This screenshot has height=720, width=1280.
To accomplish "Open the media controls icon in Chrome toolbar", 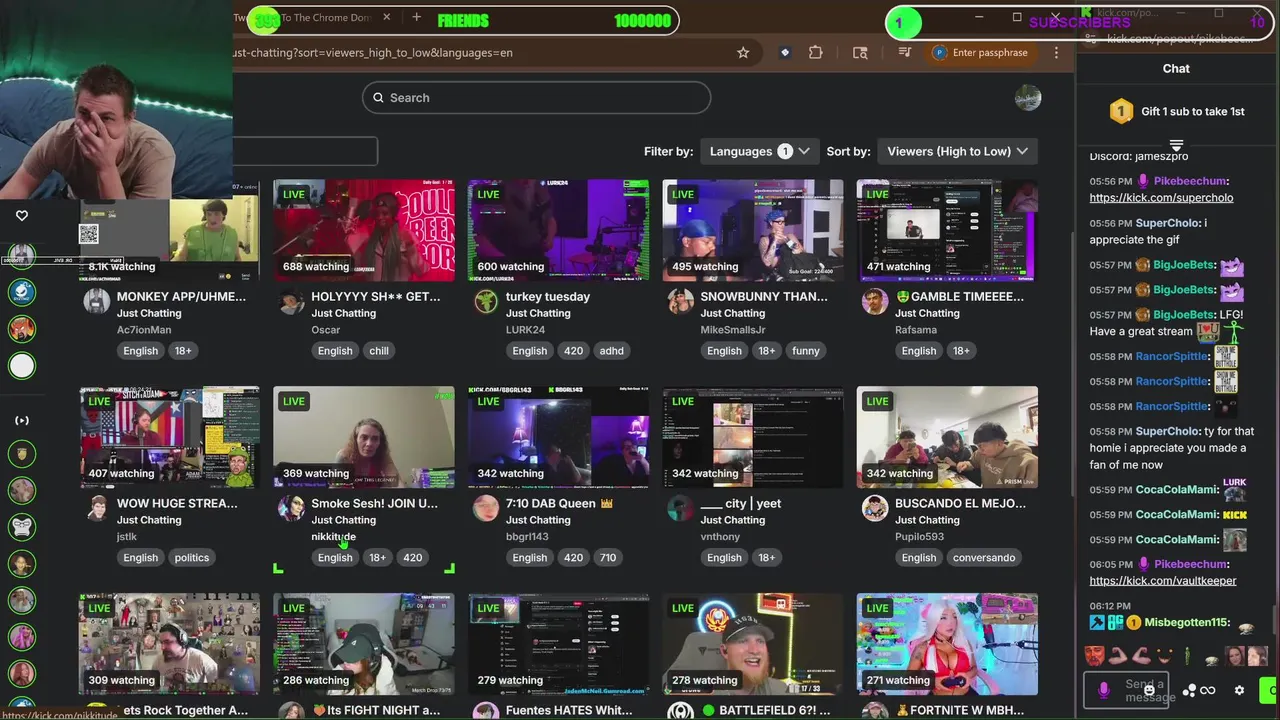I will point(905,53).
